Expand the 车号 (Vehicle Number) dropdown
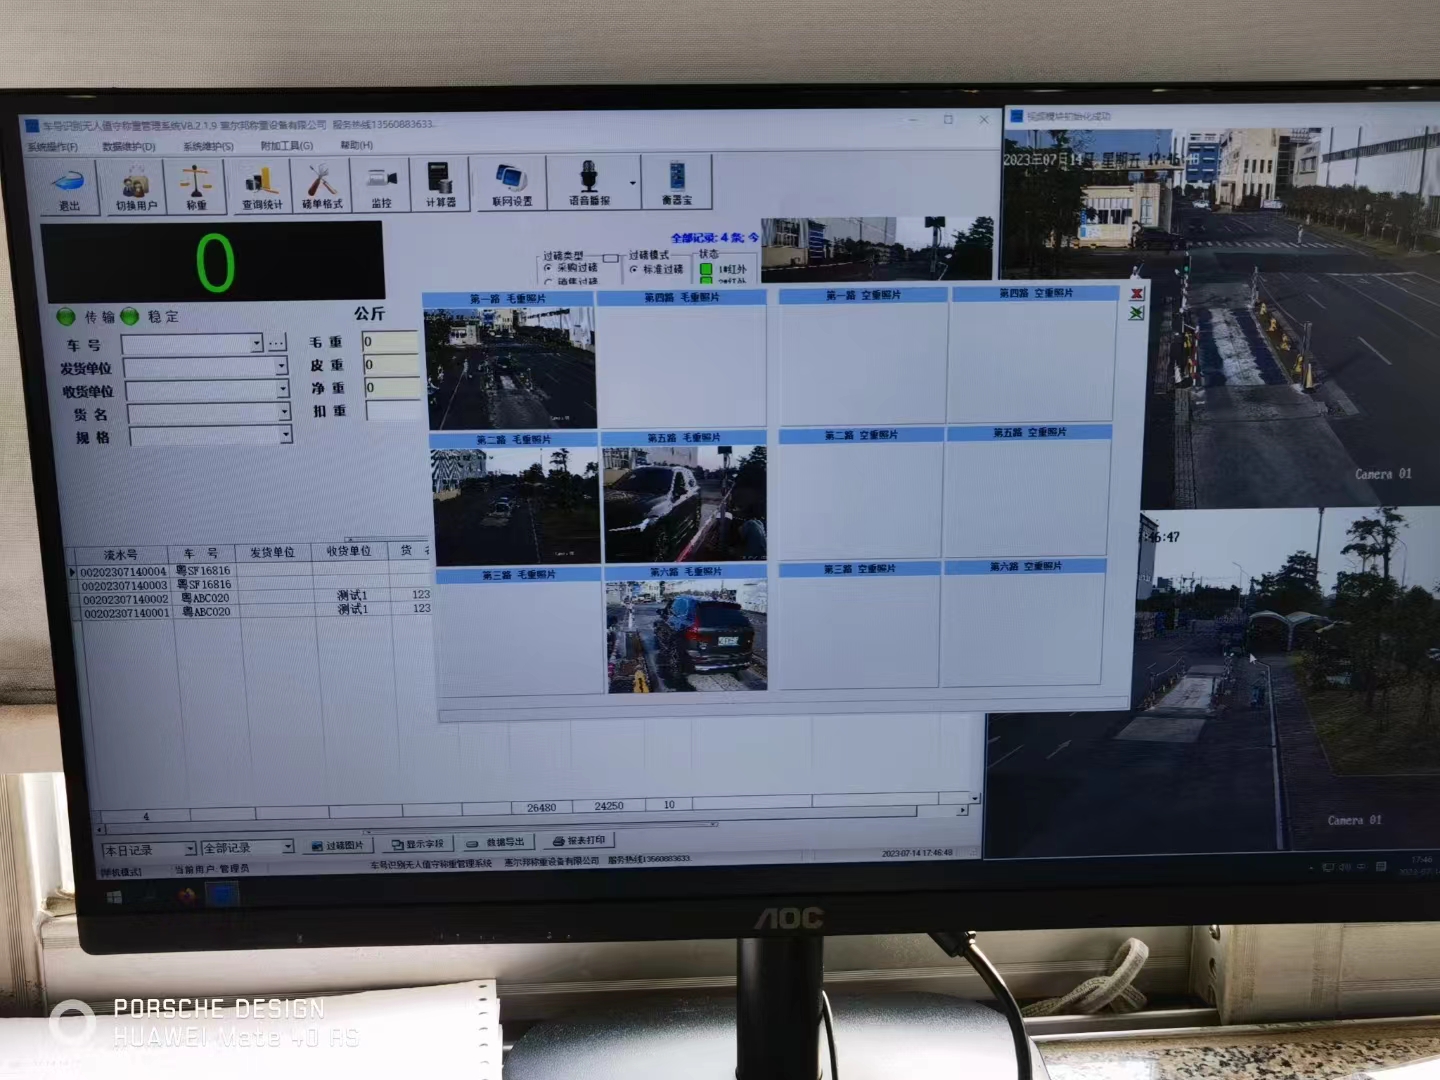 click(257, 343)
